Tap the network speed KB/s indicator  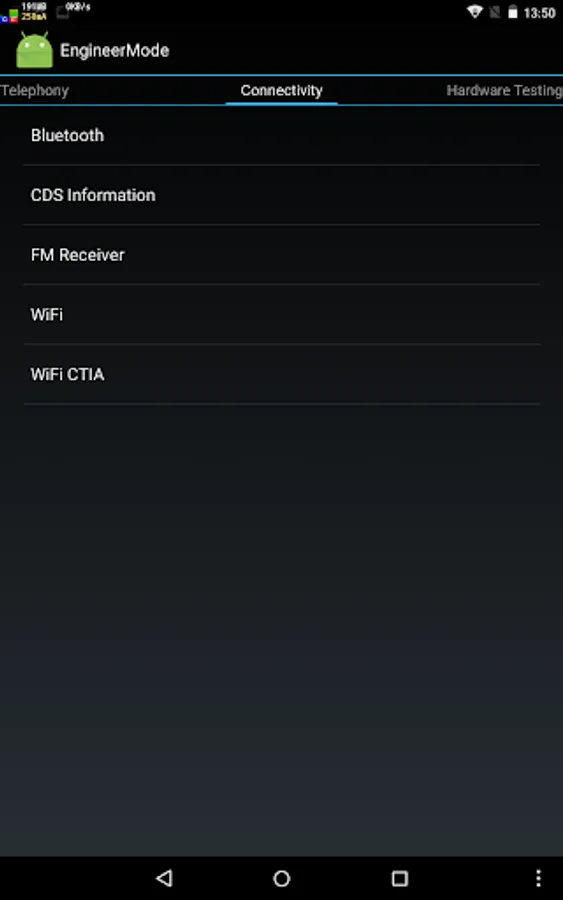click(73, 10)
